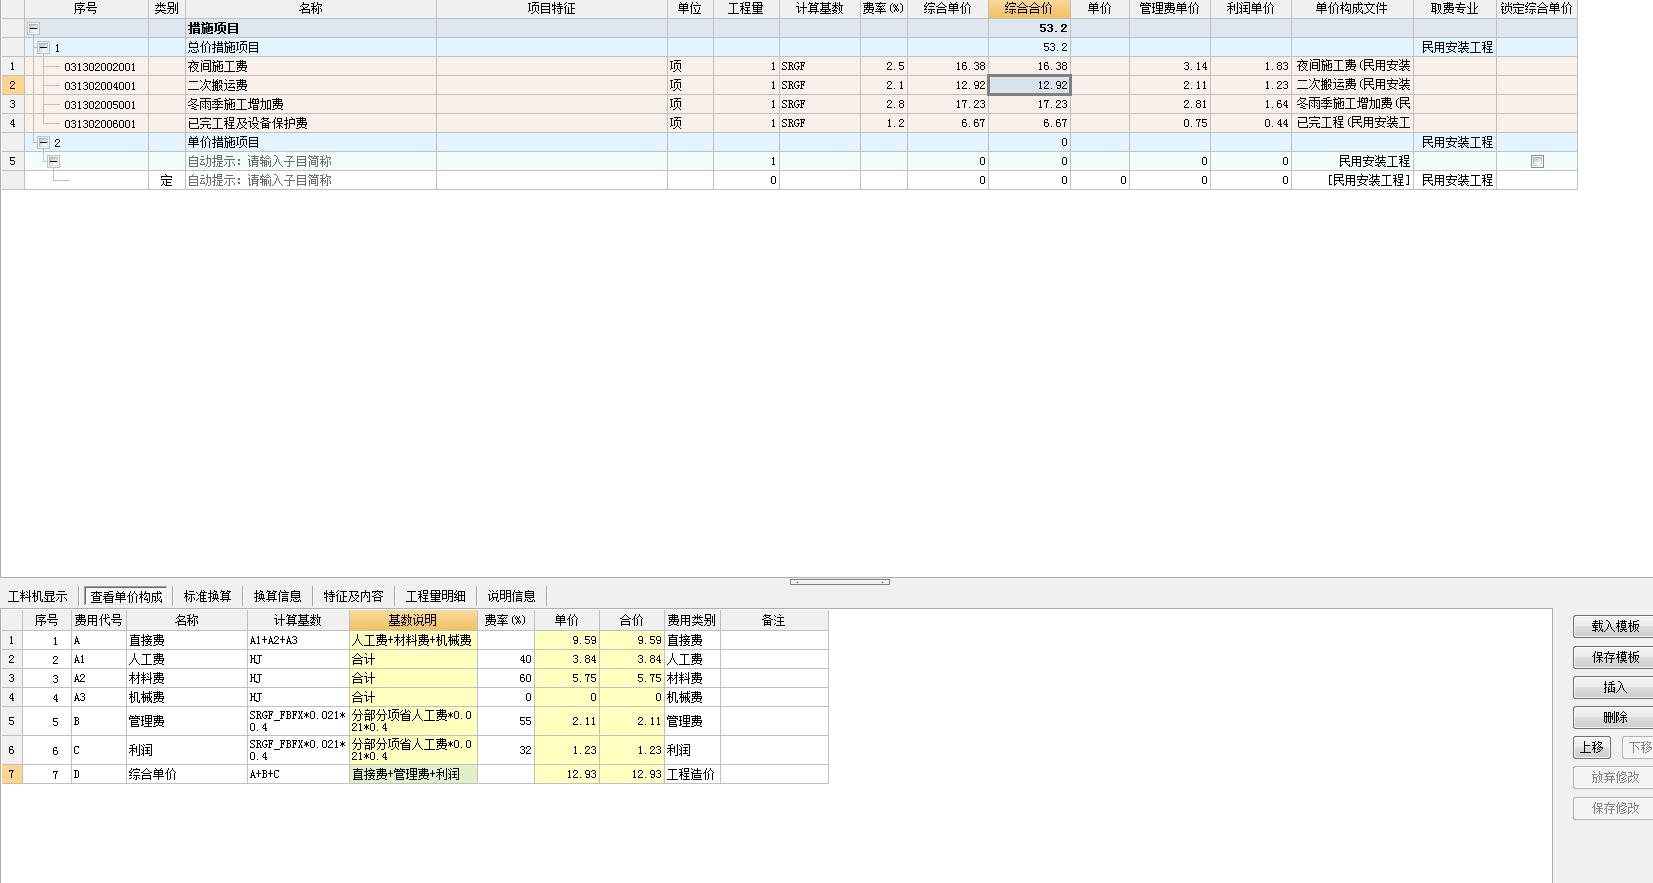Viewport: 1653px width, 883px height.
Task: Click the 保存模板 button
Action: coord(1613,657)
